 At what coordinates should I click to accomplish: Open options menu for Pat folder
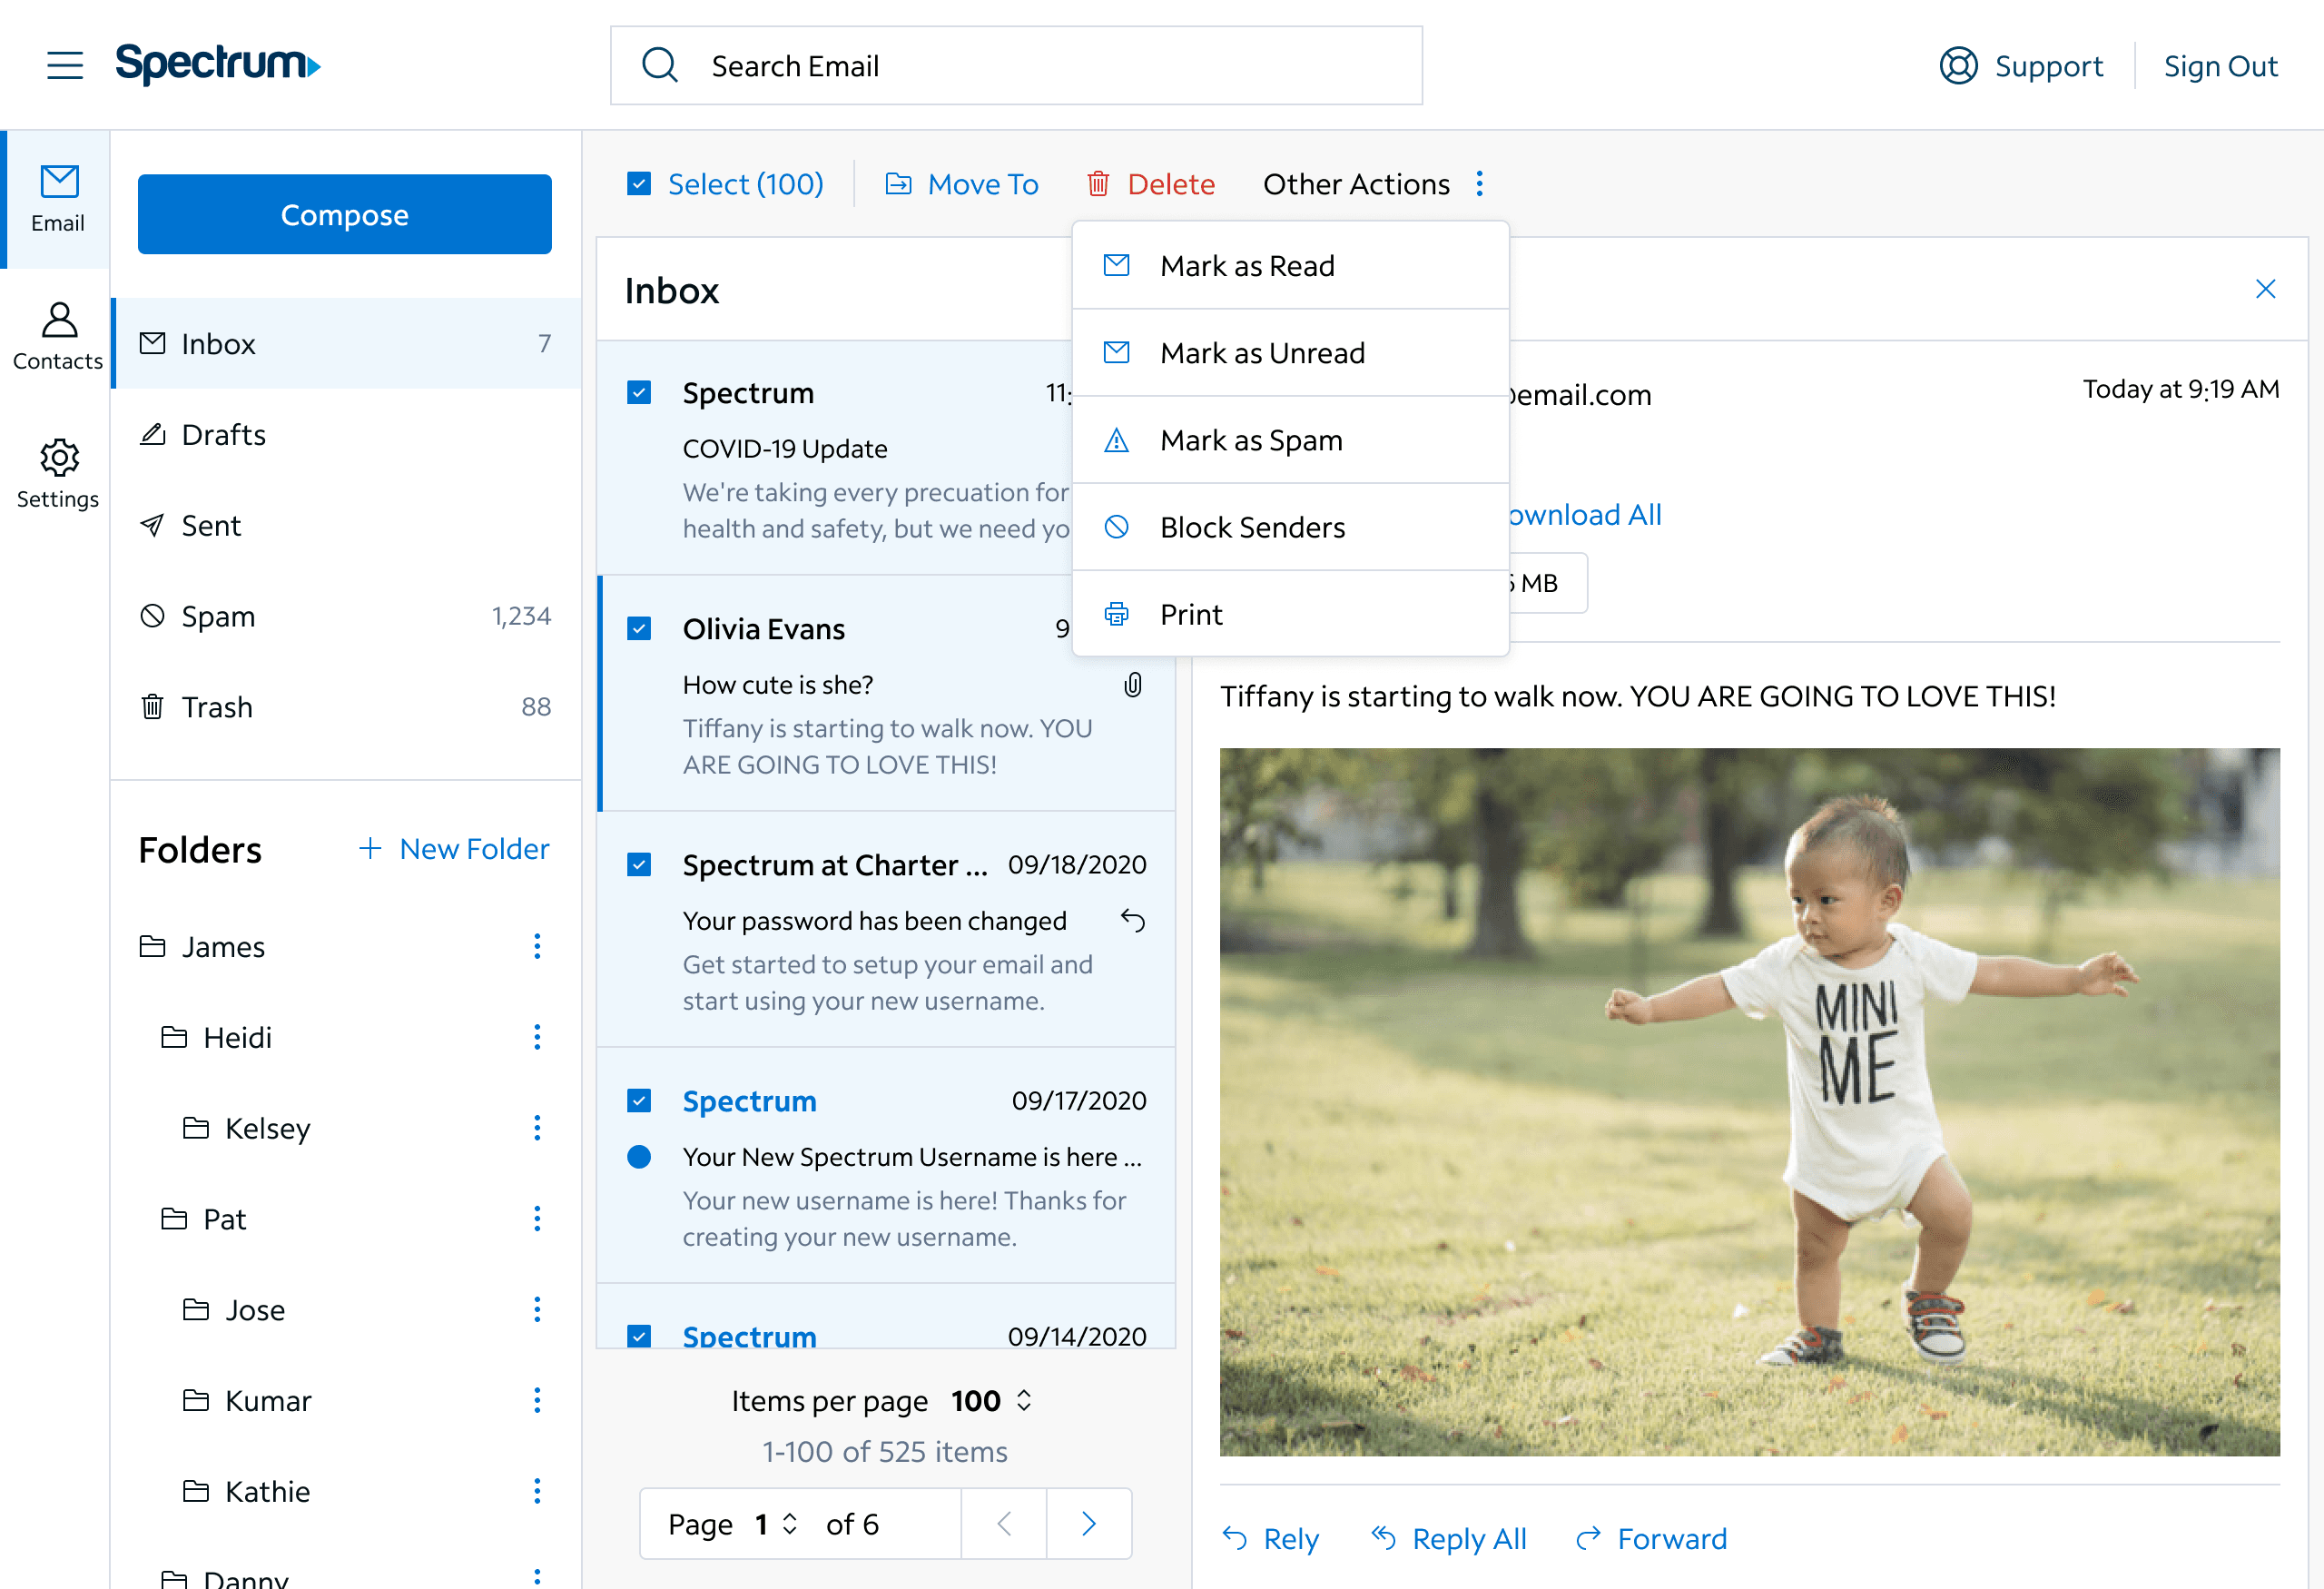pos(537,1219)
